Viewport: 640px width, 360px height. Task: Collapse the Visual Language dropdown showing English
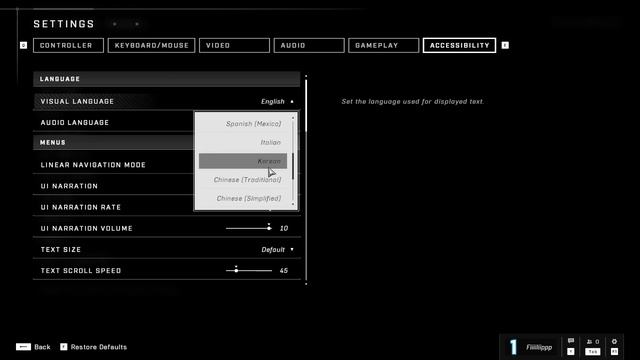tap(277, 101)
